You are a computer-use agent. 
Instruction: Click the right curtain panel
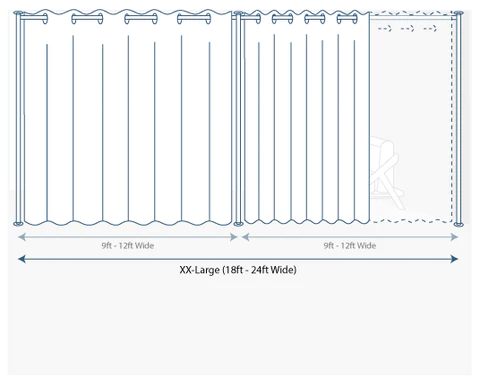pyautogui.click(x=306, y=117)
